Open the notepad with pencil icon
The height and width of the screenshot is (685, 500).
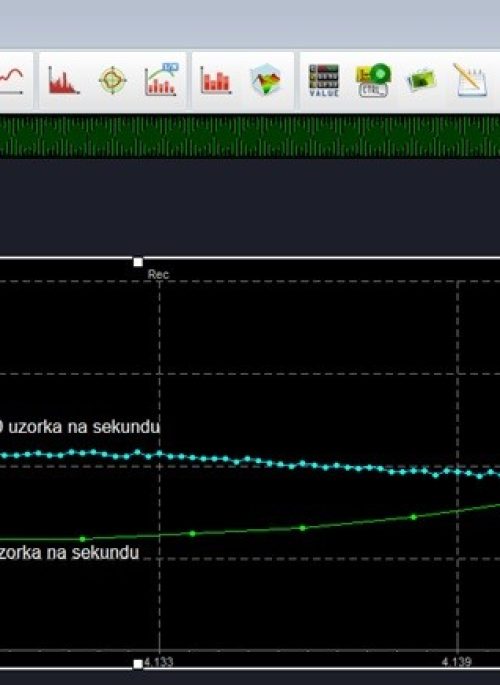coord(470,80)
